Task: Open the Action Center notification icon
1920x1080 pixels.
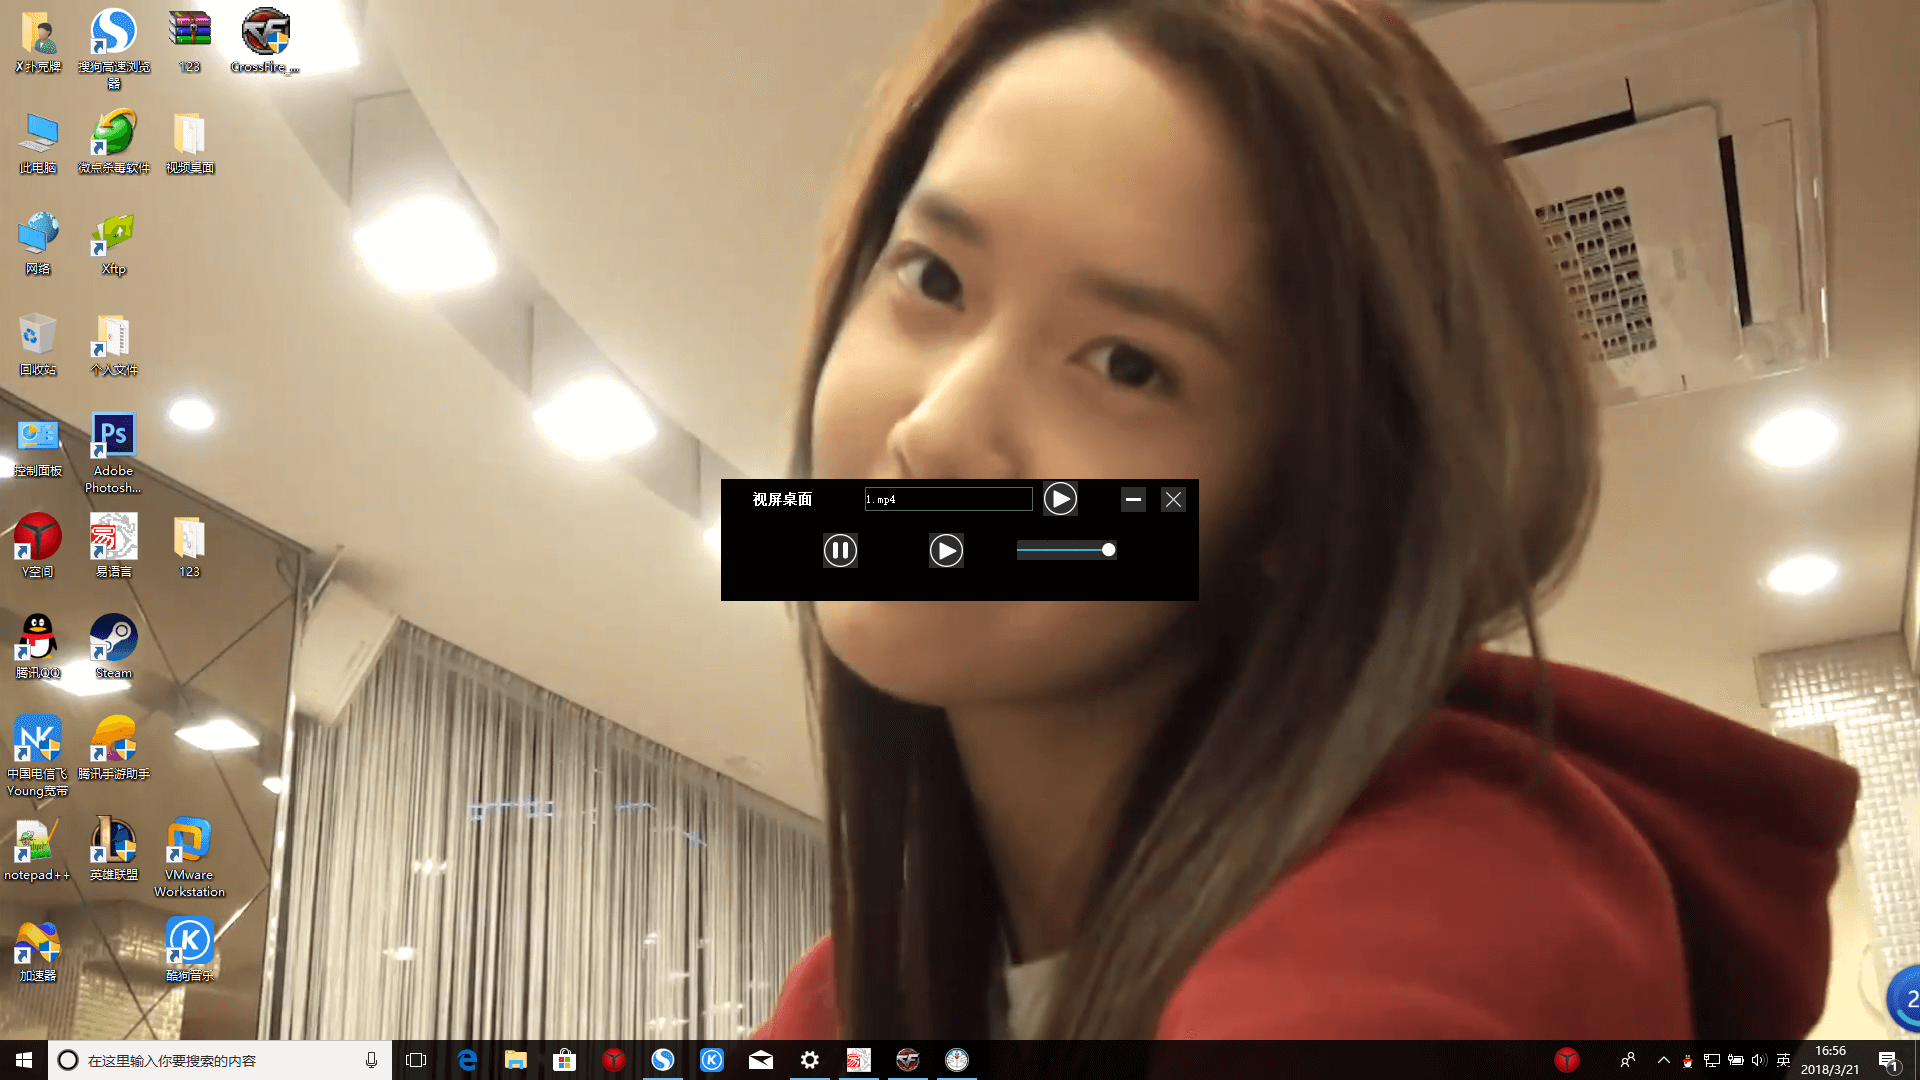Action: [1888, 1060]
